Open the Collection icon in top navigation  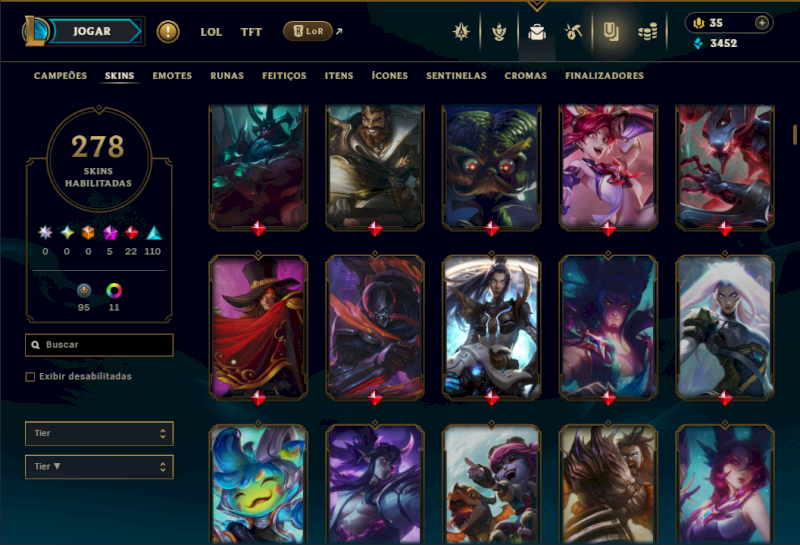pyautogui.click(x=611, y=32)
